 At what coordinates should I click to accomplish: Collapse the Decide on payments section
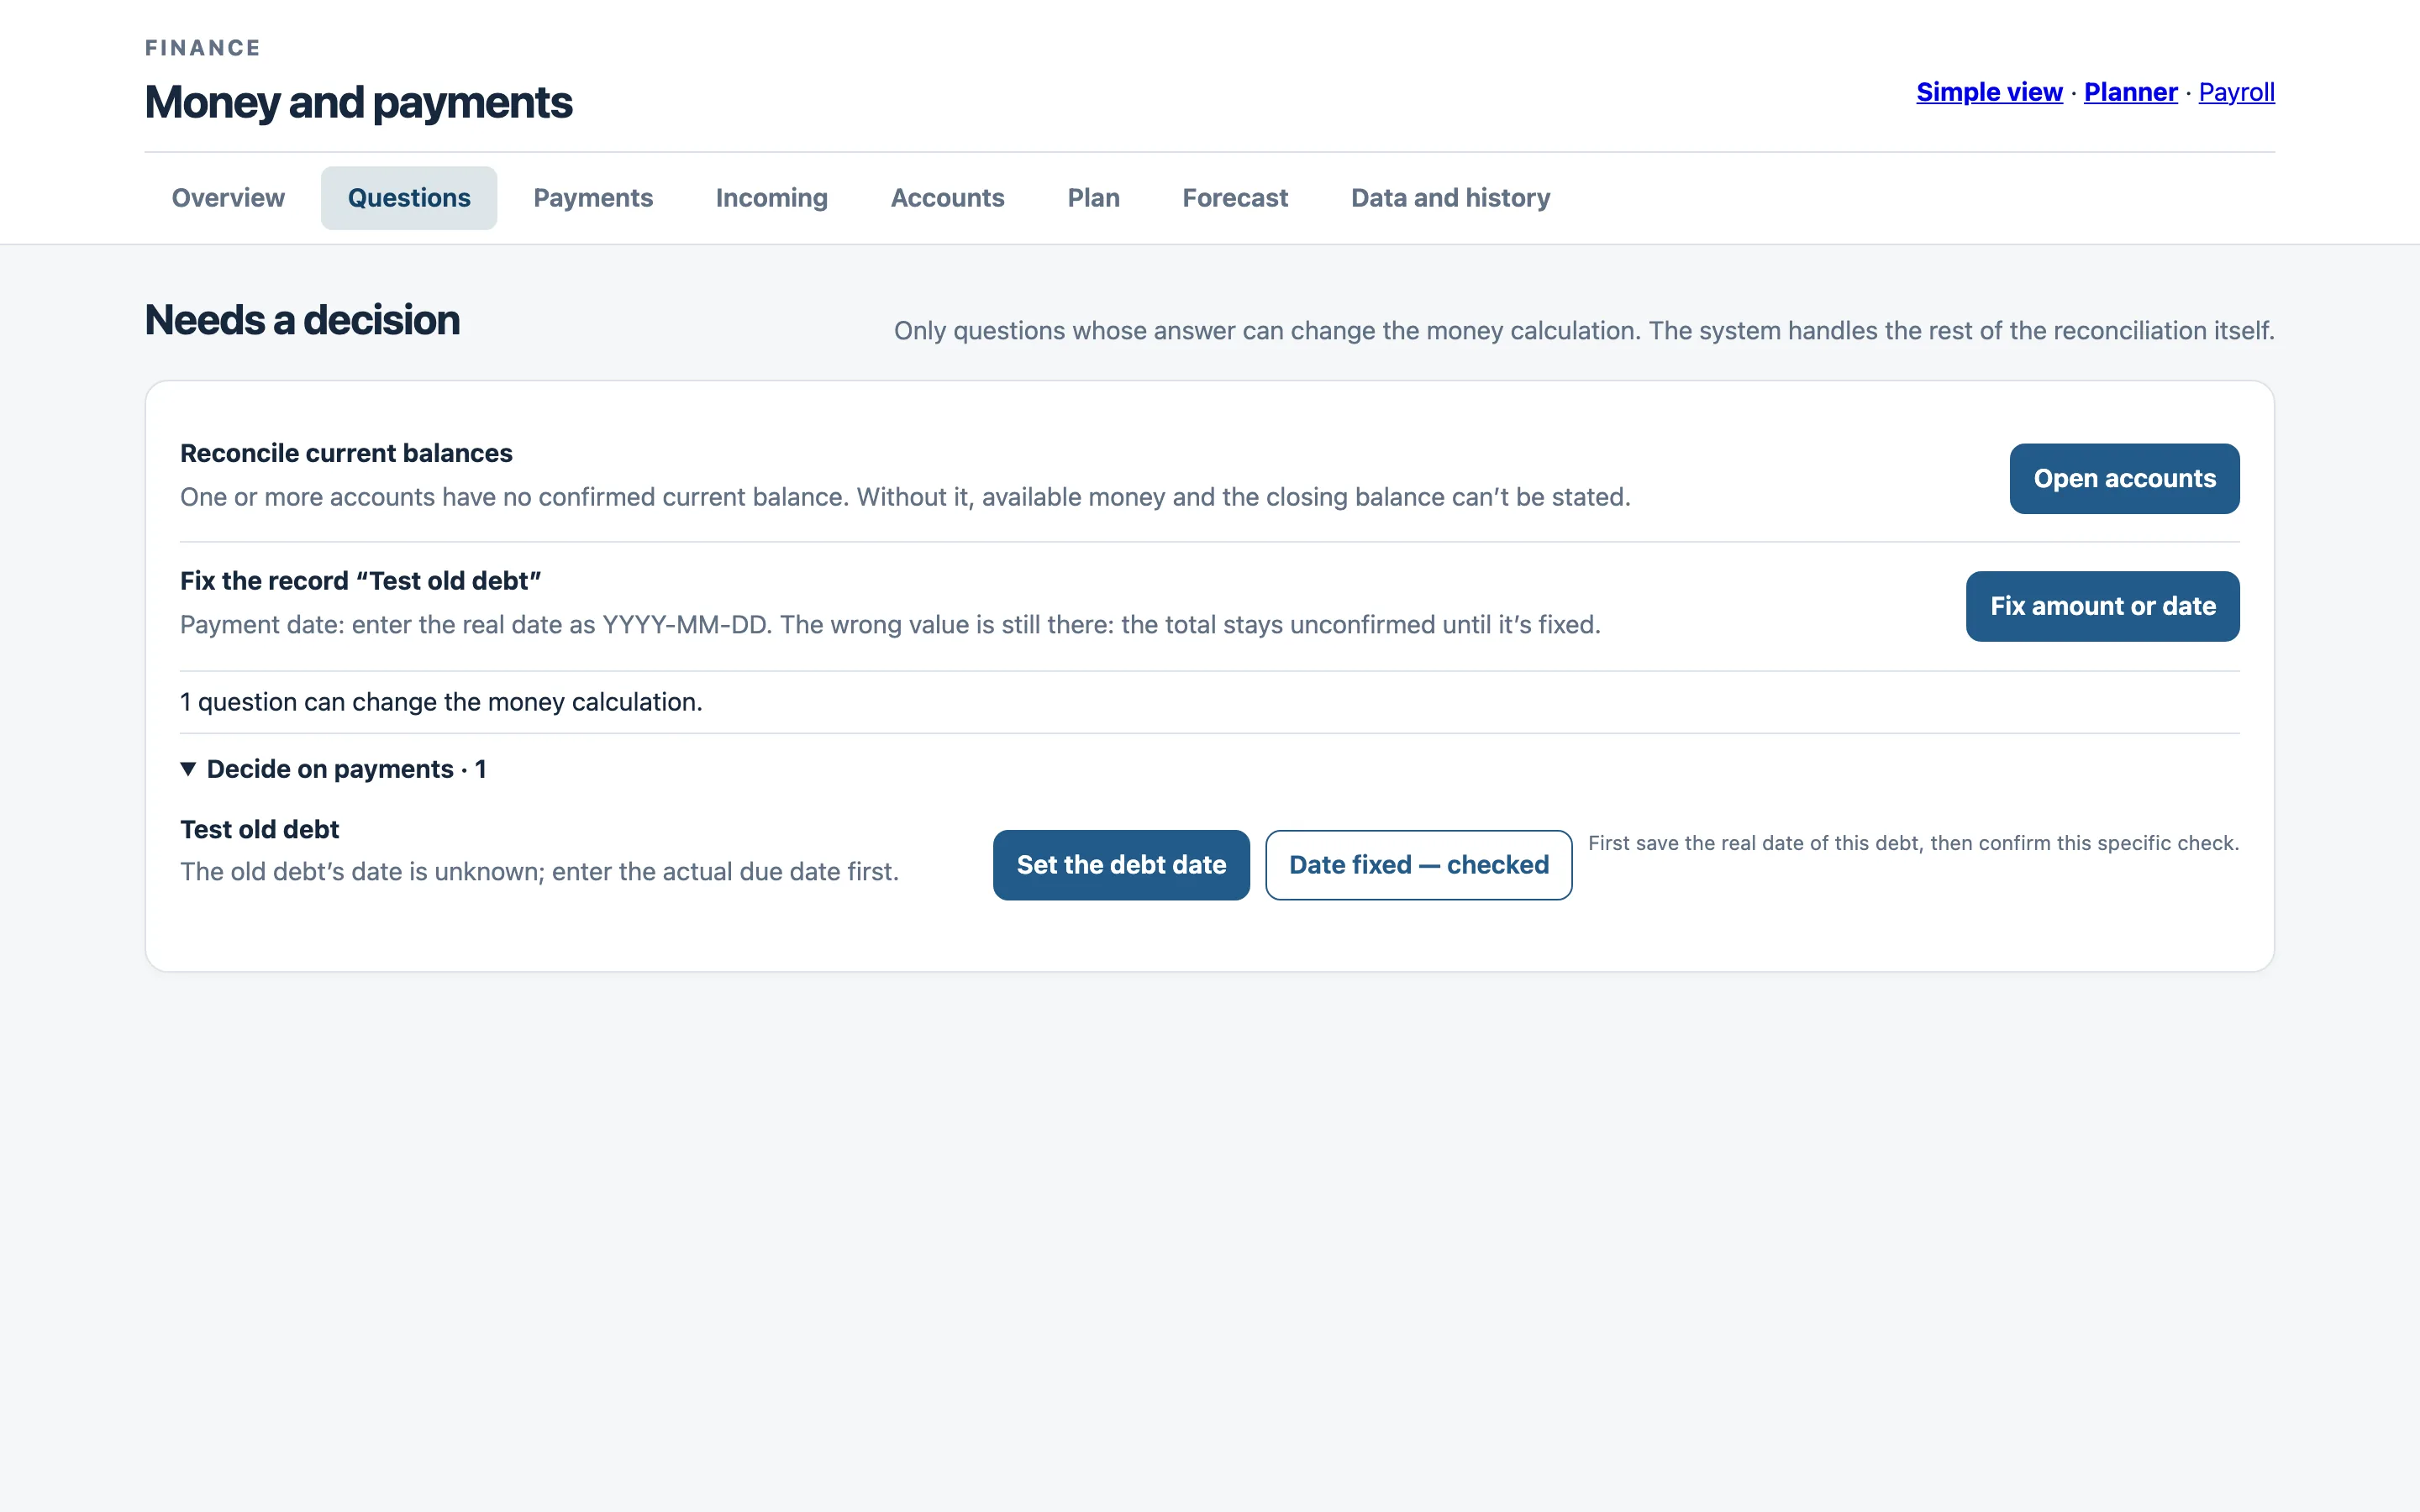point(333,769)
